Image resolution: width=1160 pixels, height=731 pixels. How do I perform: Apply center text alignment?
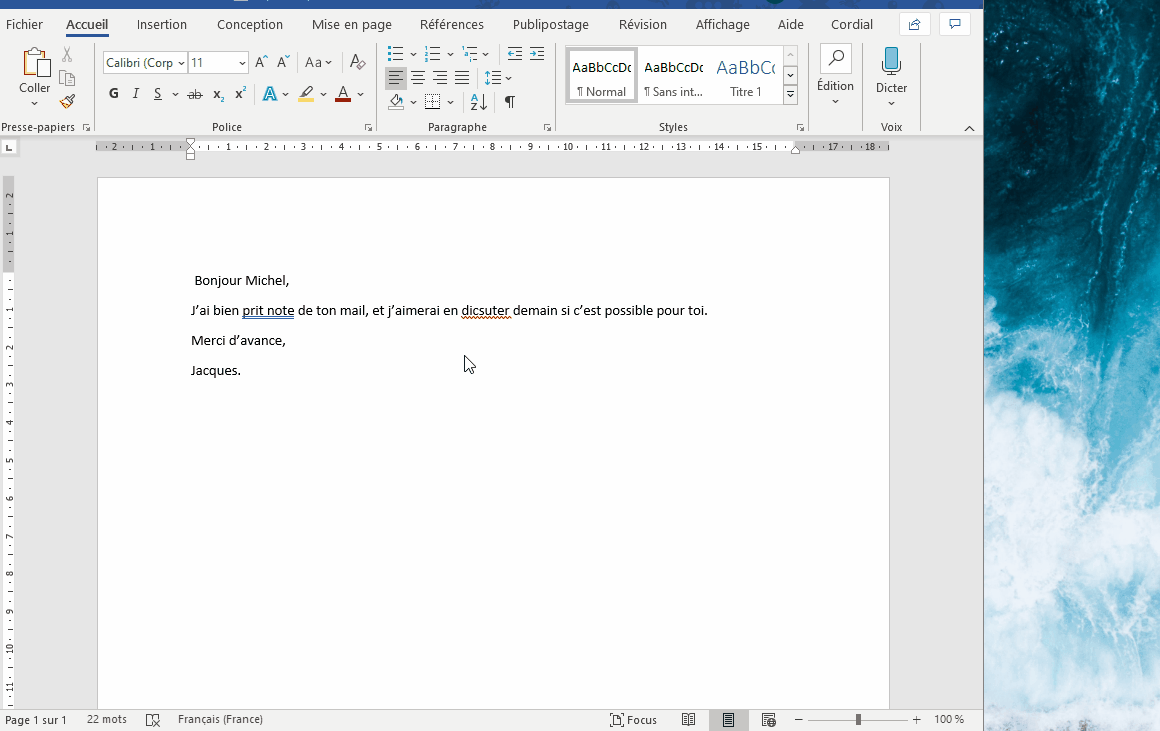tap(418, 78)
